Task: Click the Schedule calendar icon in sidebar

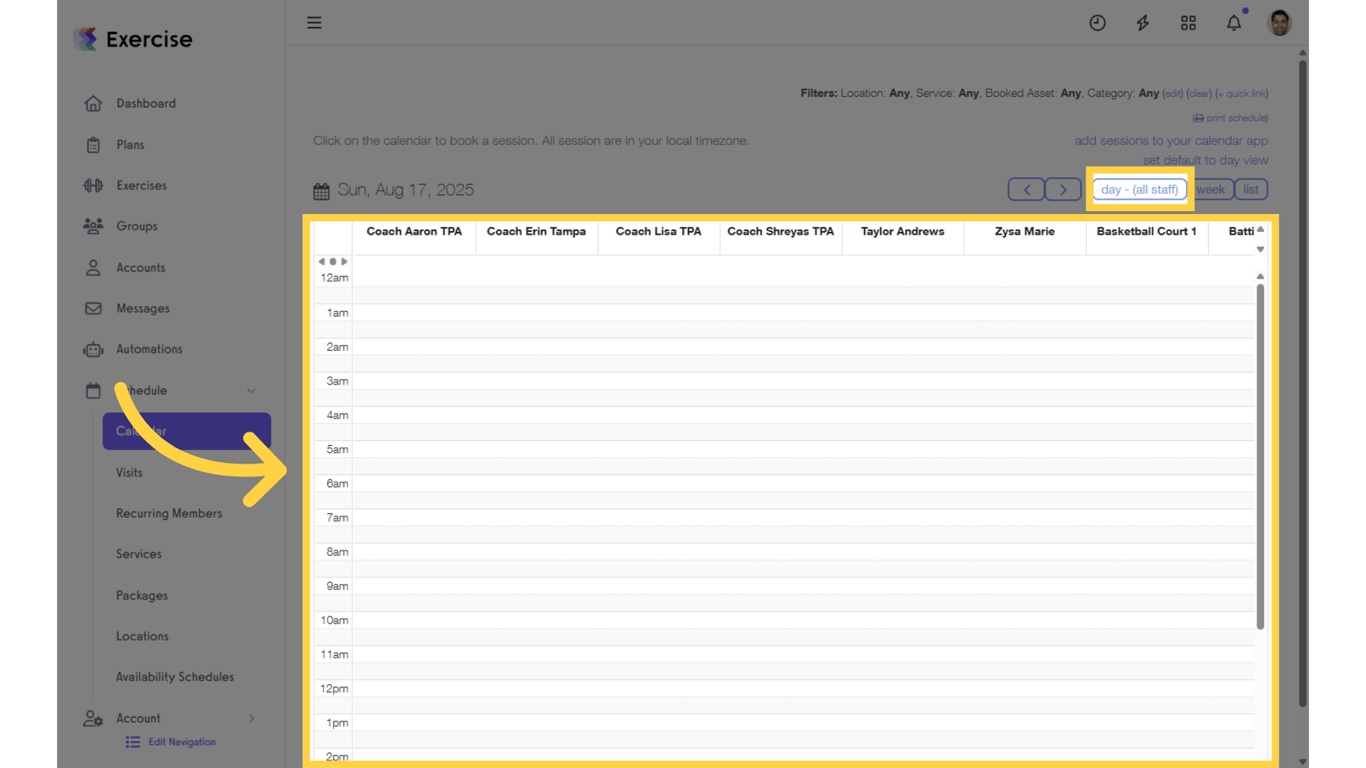Action: tap(93, 391)
